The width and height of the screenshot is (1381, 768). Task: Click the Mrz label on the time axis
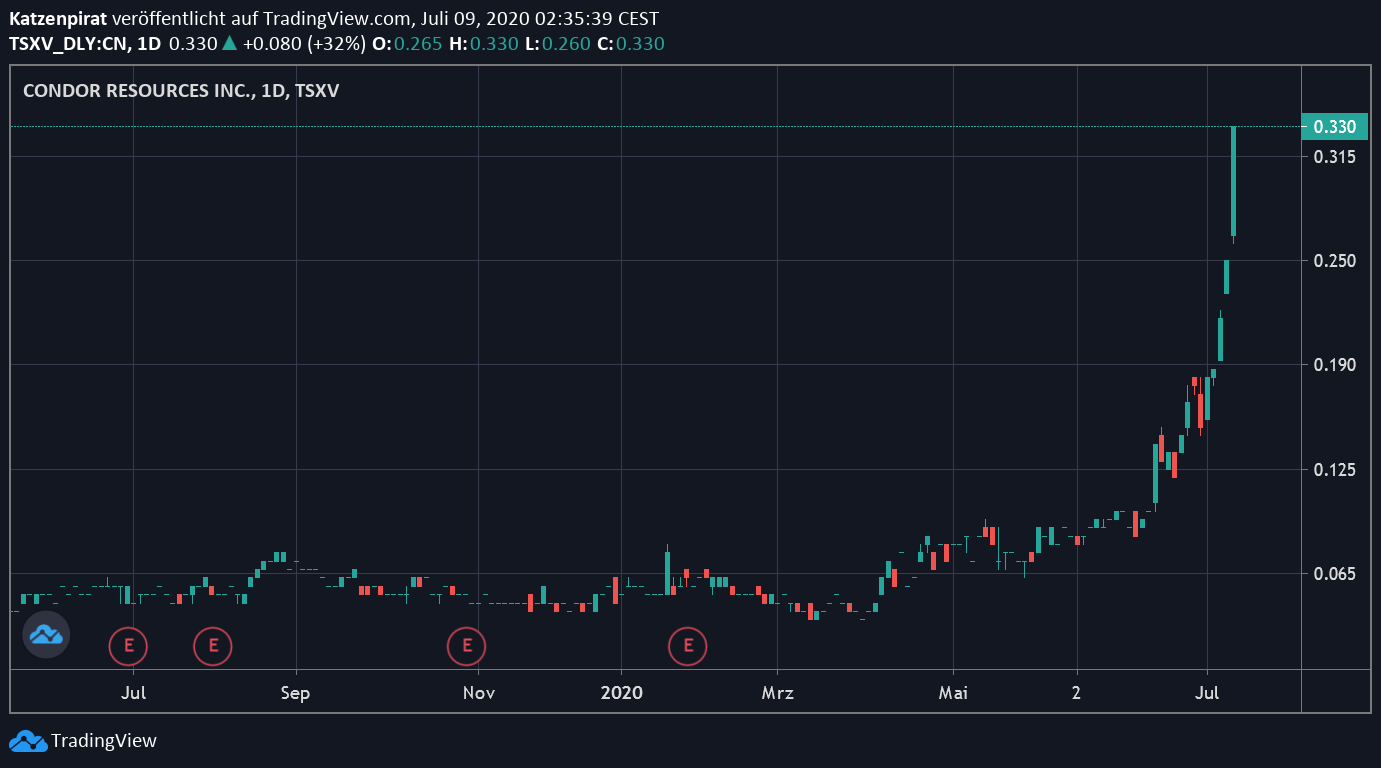[777, 692]
